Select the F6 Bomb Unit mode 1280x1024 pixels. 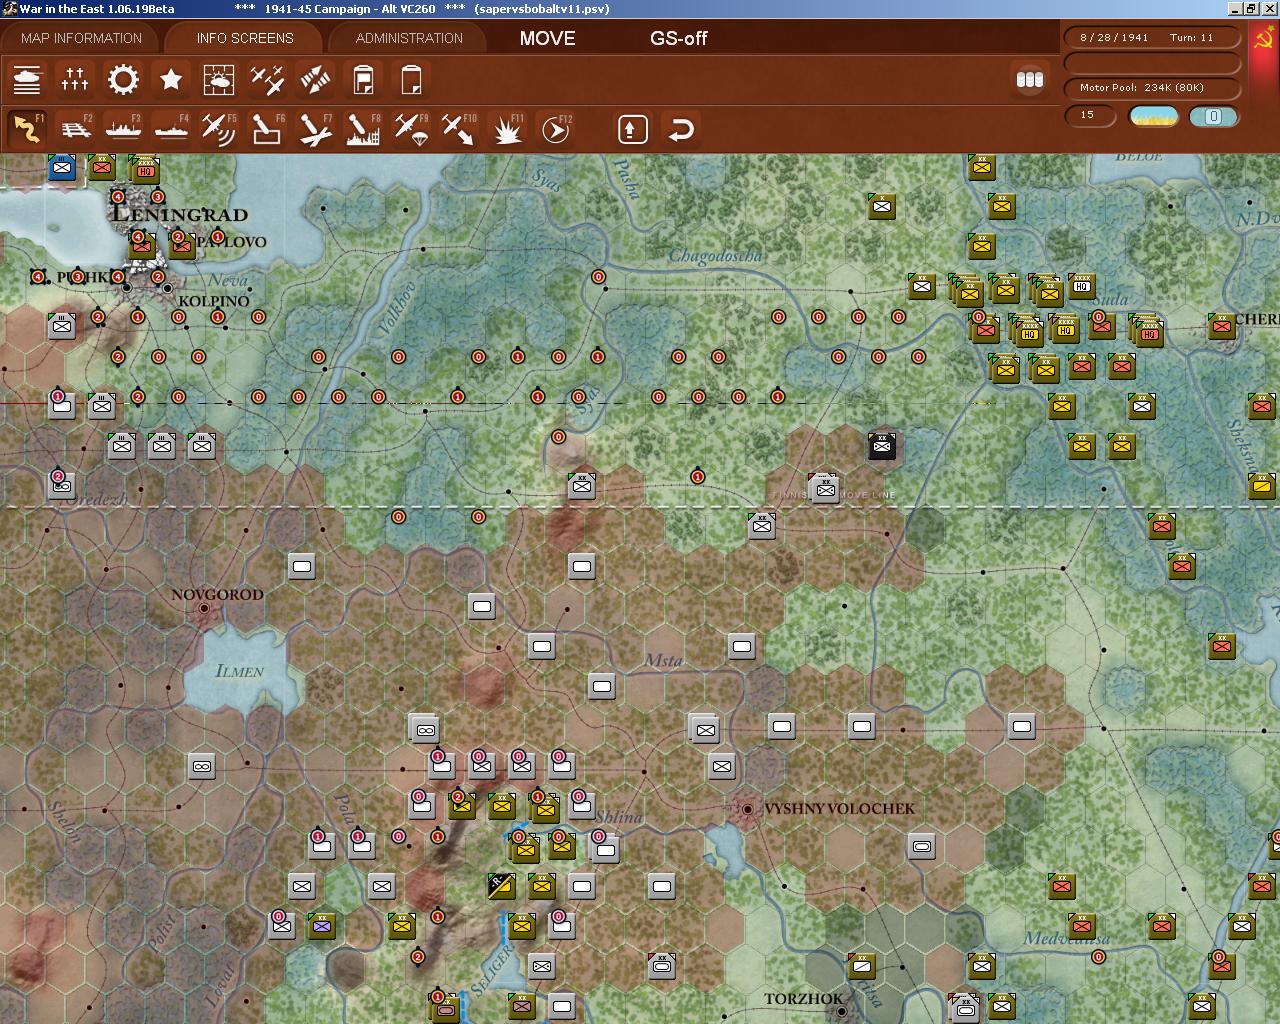267,129
